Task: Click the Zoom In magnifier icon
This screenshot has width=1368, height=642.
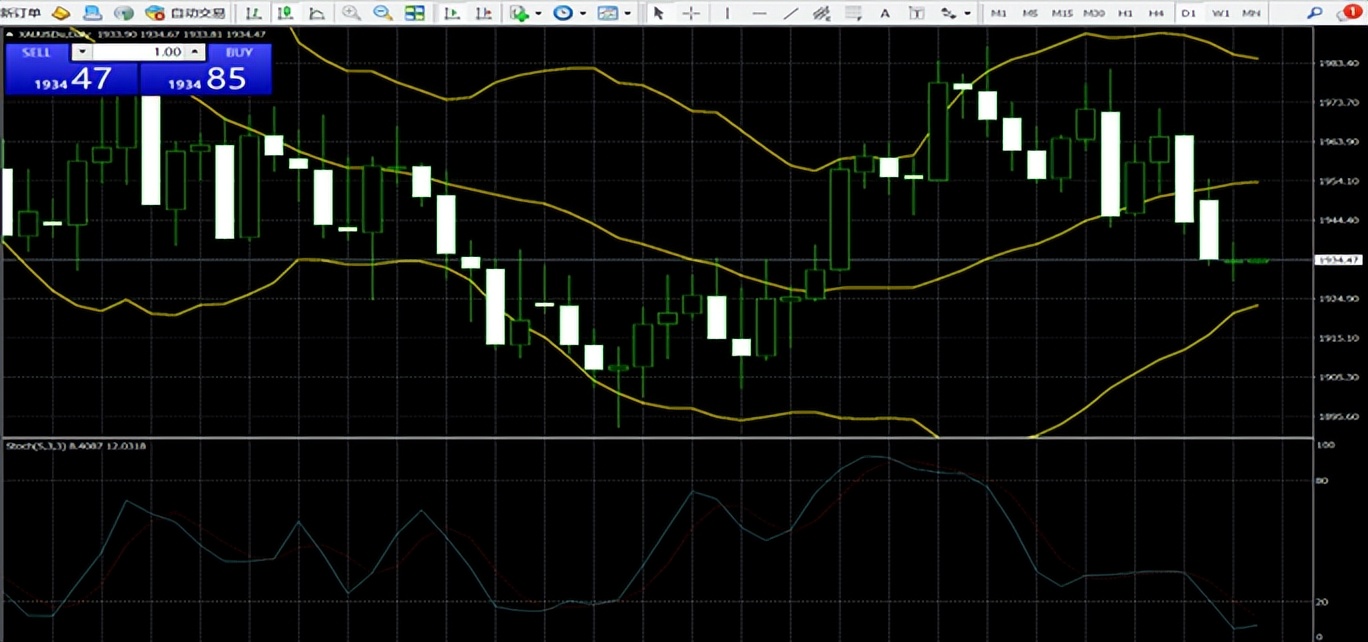Action: point(351,13)
